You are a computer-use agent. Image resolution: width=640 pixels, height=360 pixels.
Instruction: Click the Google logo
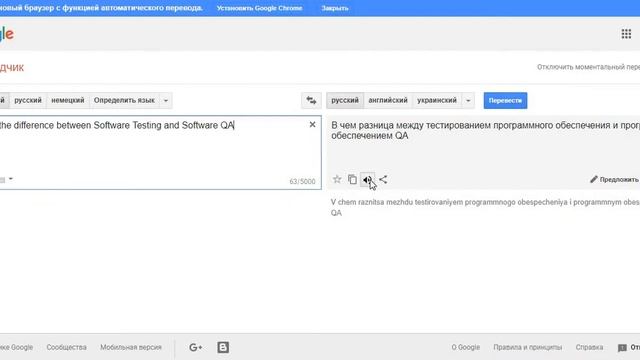tap(7, 34)
